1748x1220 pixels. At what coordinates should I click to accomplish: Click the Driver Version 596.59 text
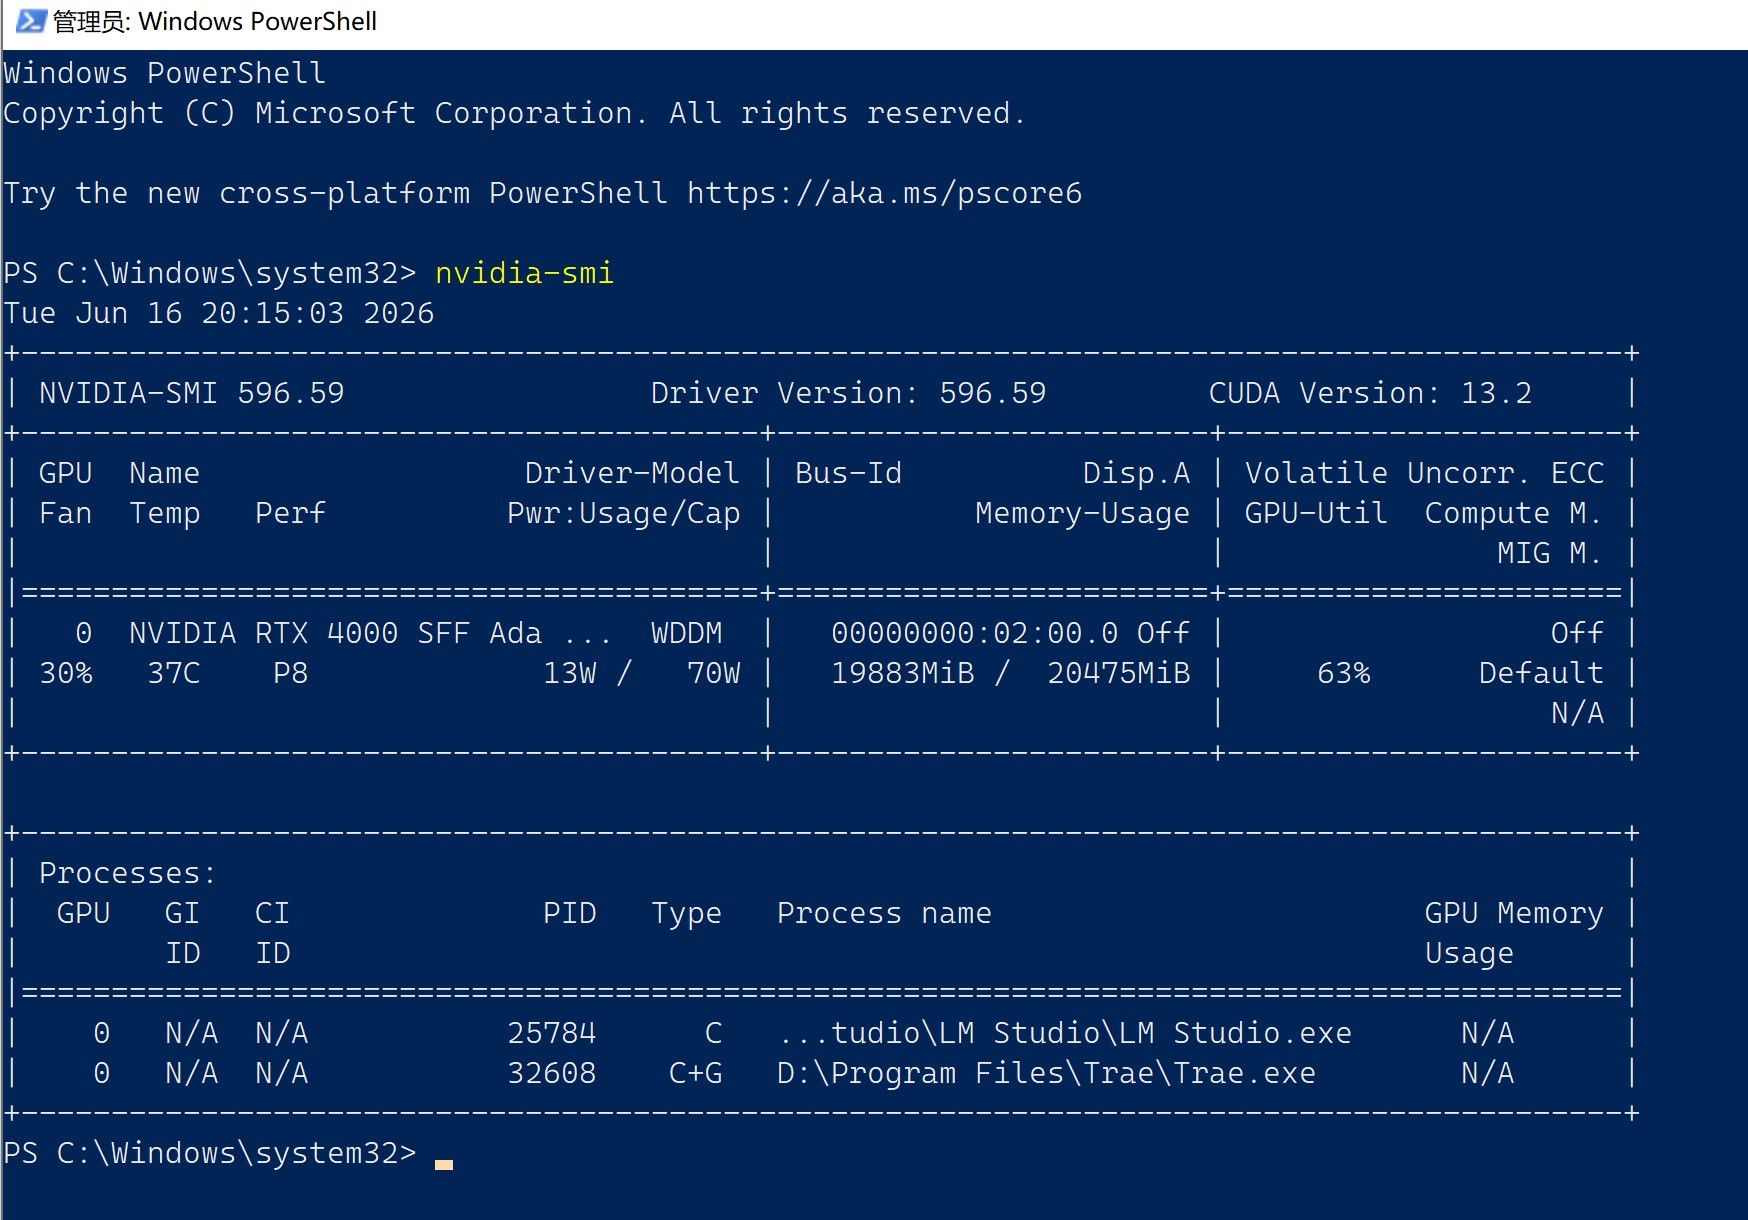[848, 393]
